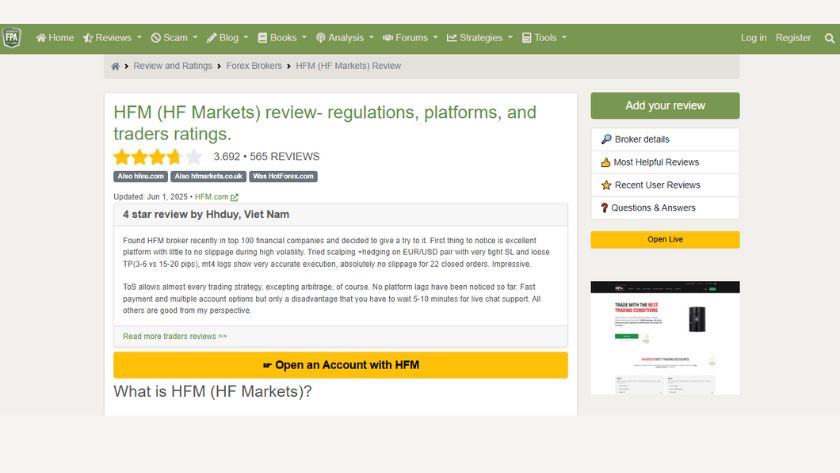
Task: Expand the Forums dropdown arrow
Action: [x=436, y=37]
